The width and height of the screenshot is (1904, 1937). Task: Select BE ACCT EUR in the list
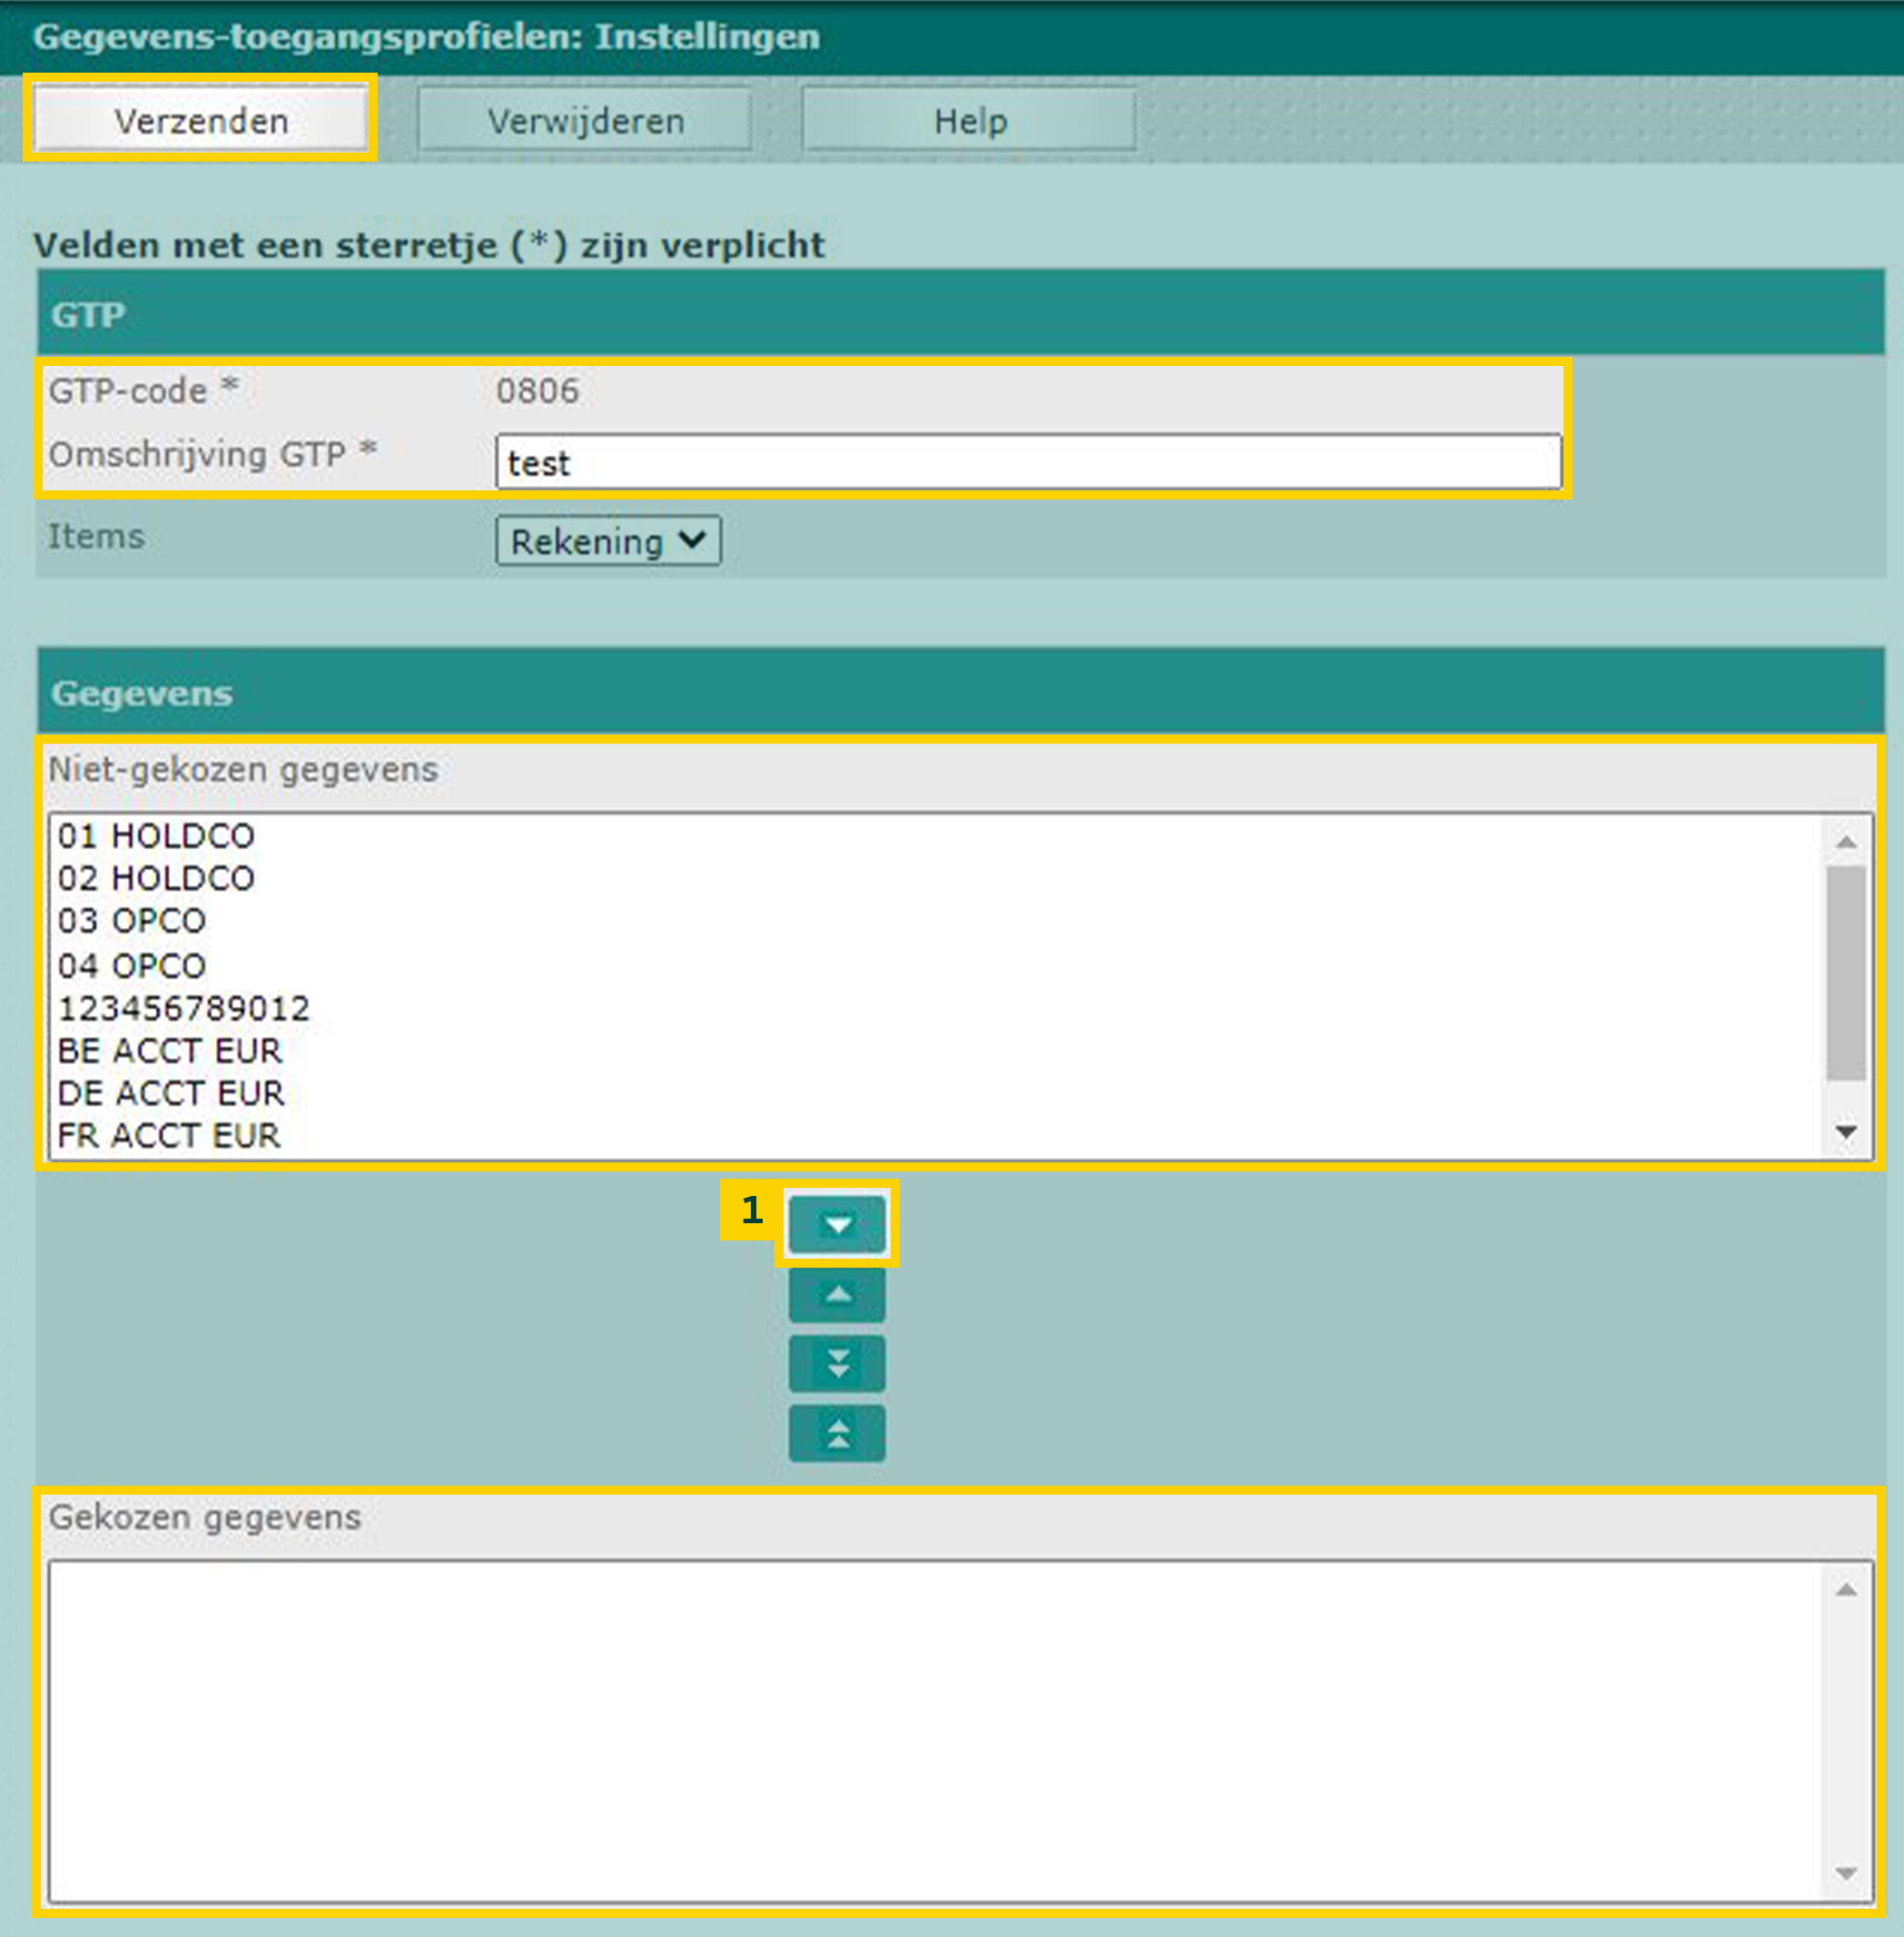click(170, 1051)
